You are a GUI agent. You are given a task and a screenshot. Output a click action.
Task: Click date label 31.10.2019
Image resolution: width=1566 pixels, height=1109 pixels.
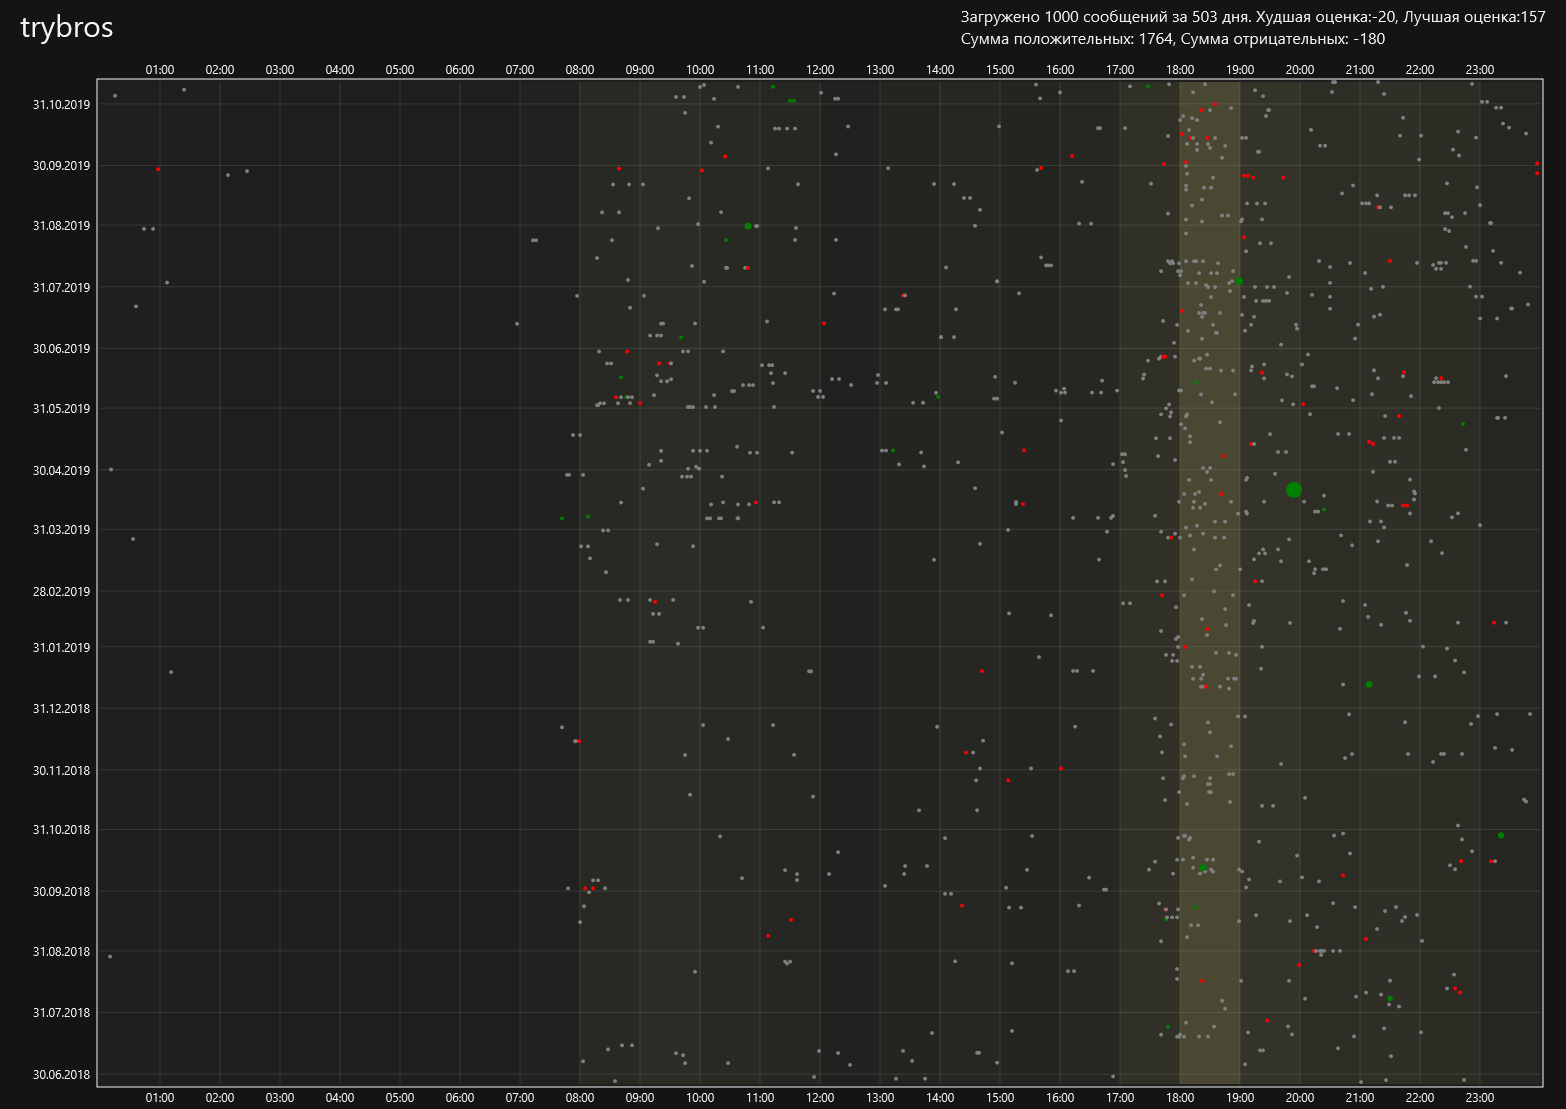61,104
